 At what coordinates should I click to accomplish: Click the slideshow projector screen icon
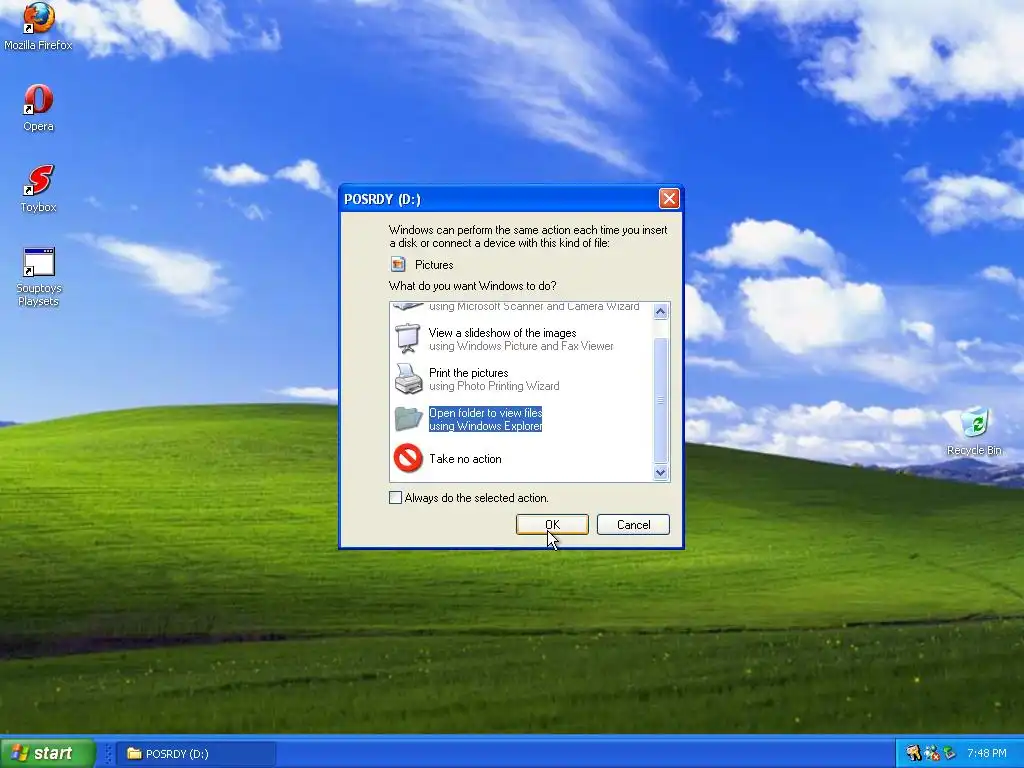(x=408, y=338)
